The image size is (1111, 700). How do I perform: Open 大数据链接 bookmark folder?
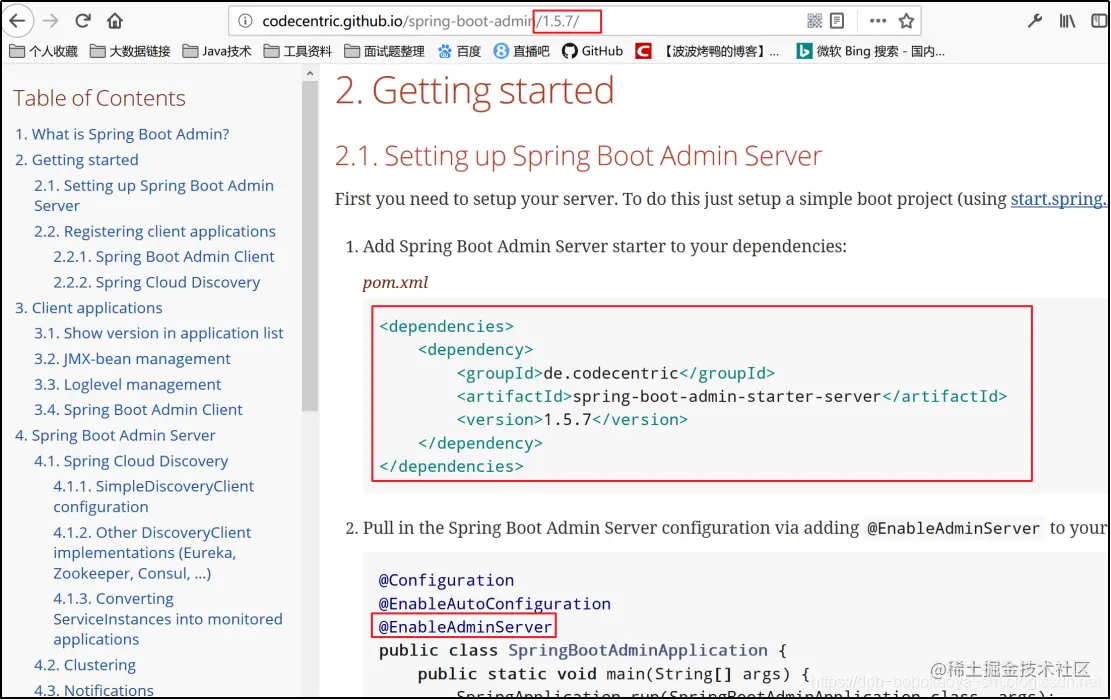coord(130,51)
